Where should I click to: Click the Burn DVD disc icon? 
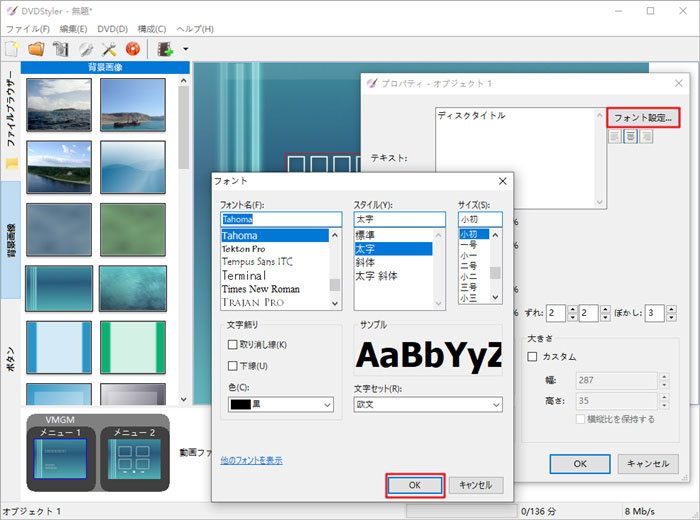pyautogui.click(x=133, y=49)
